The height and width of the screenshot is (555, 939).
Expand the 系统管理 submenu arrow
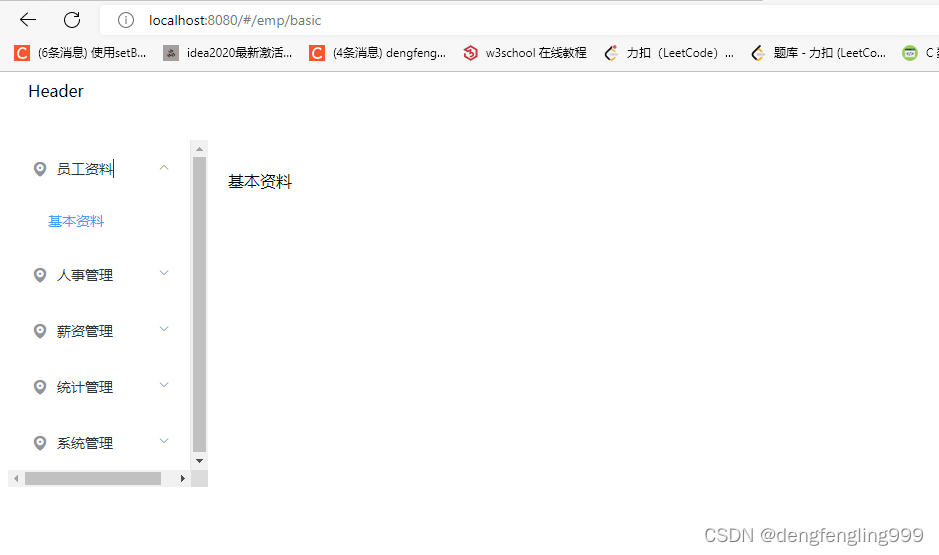164,441
